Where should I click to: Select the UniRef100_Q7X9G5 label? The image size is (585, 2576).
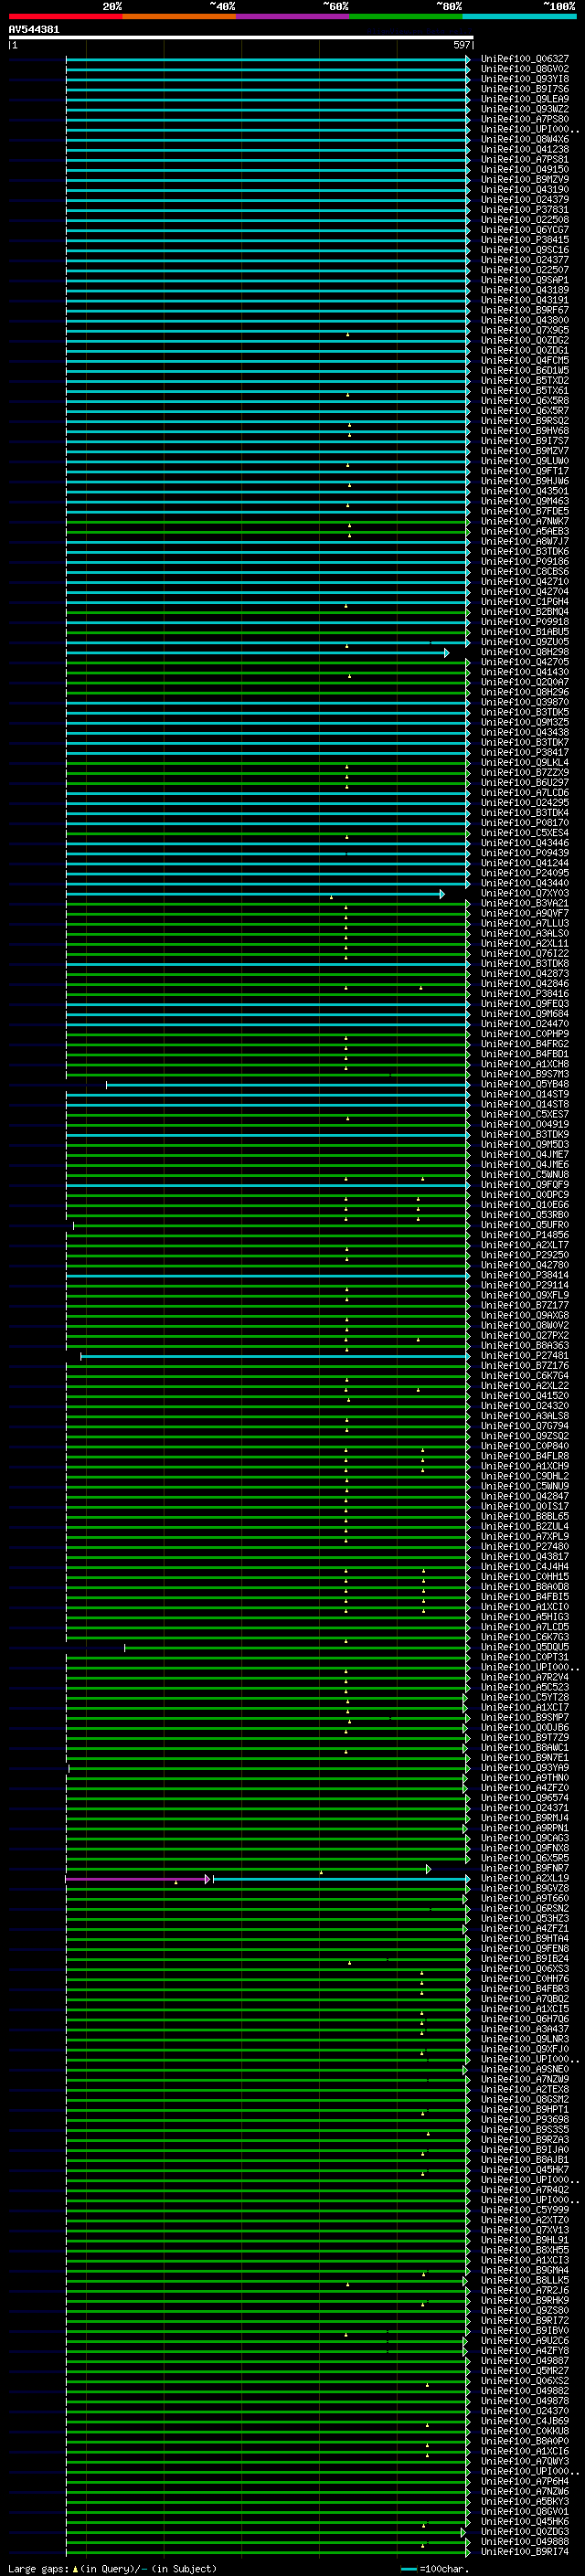(x=525, y=331)
